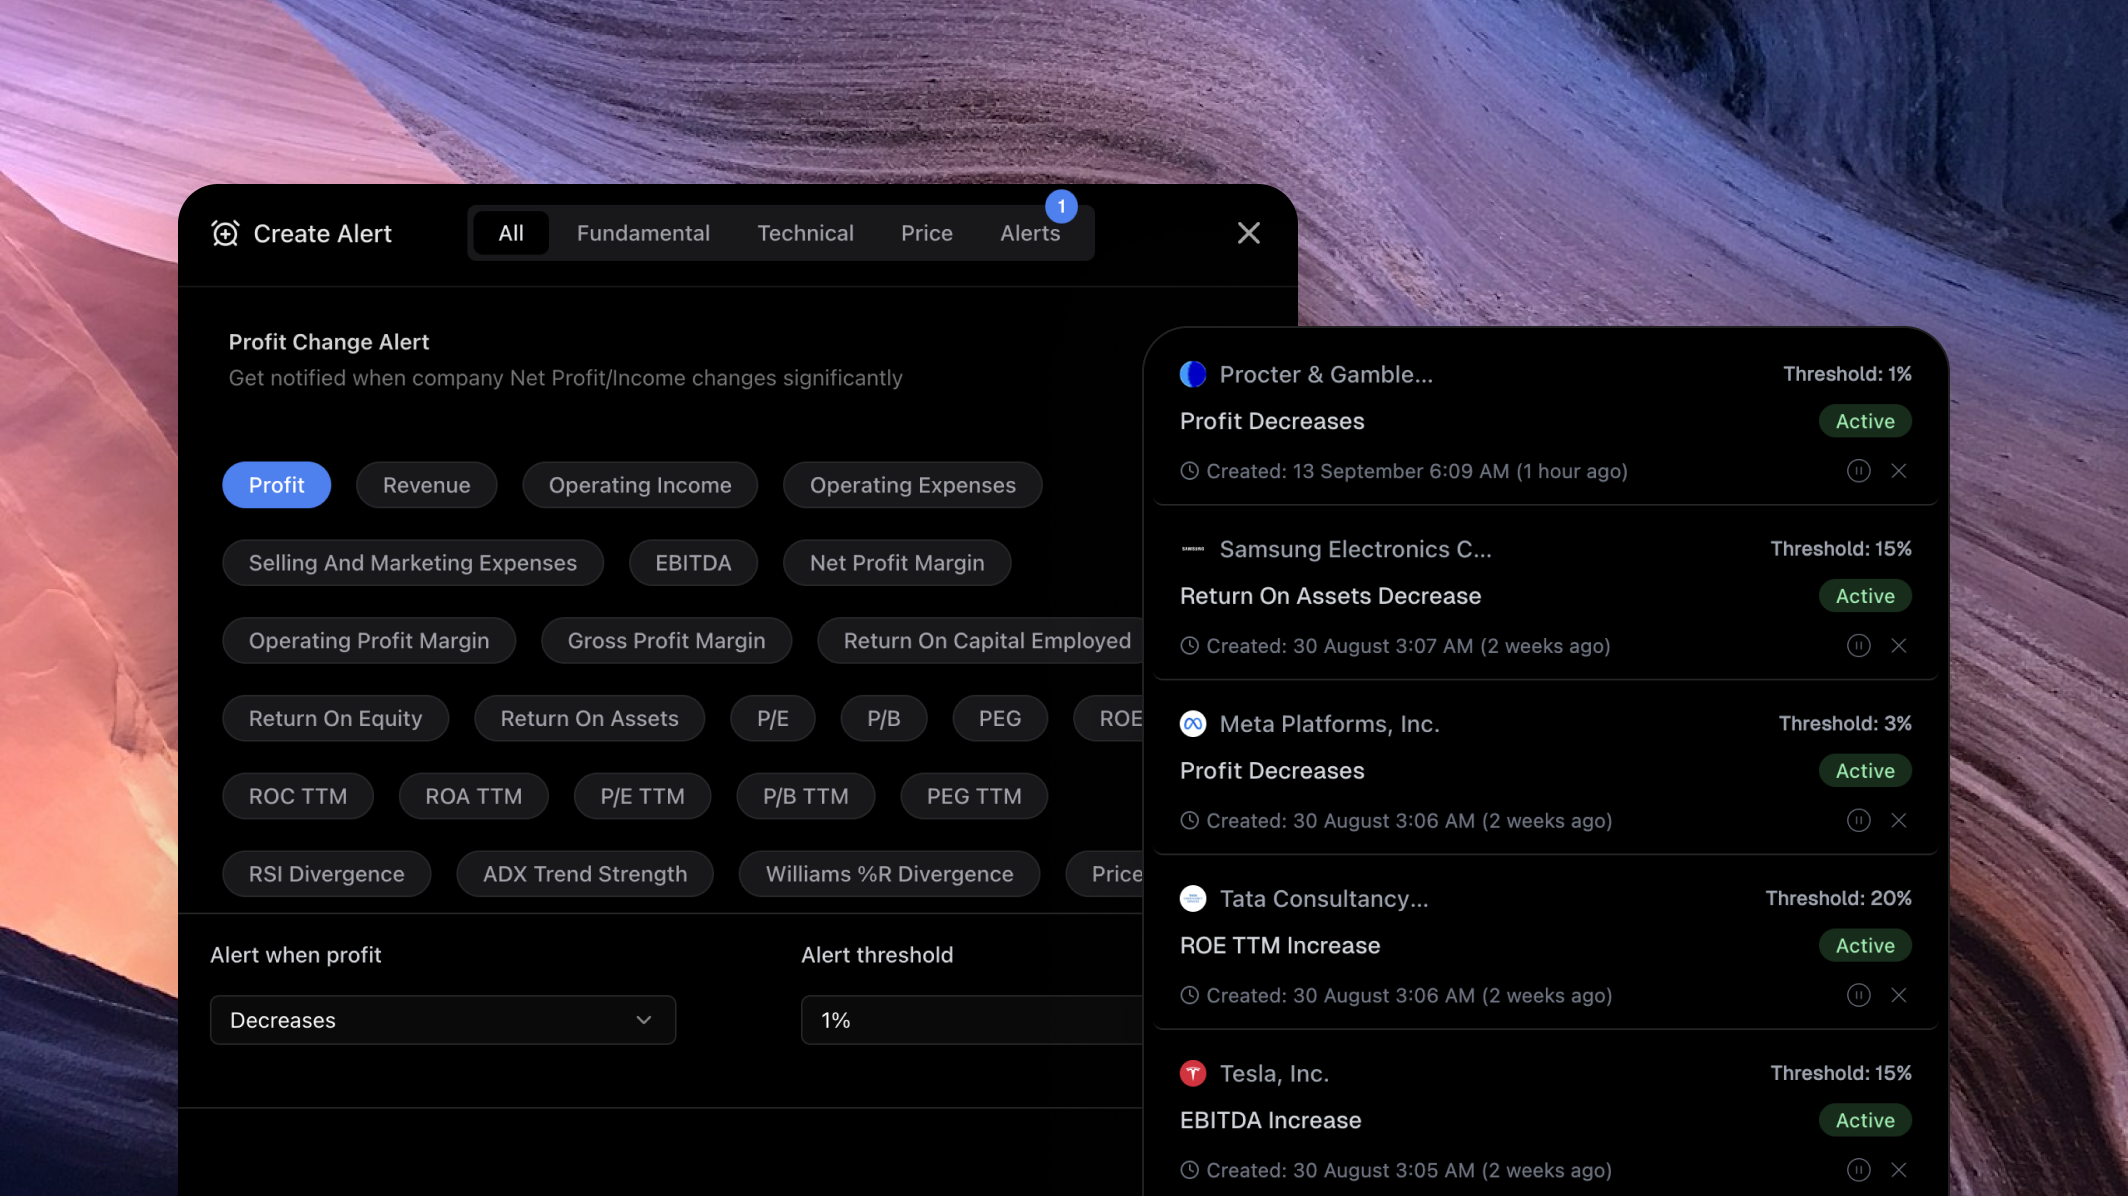Pick the Net Profit Margin chip
2128x1196 pixels.
tap(897, 563)
